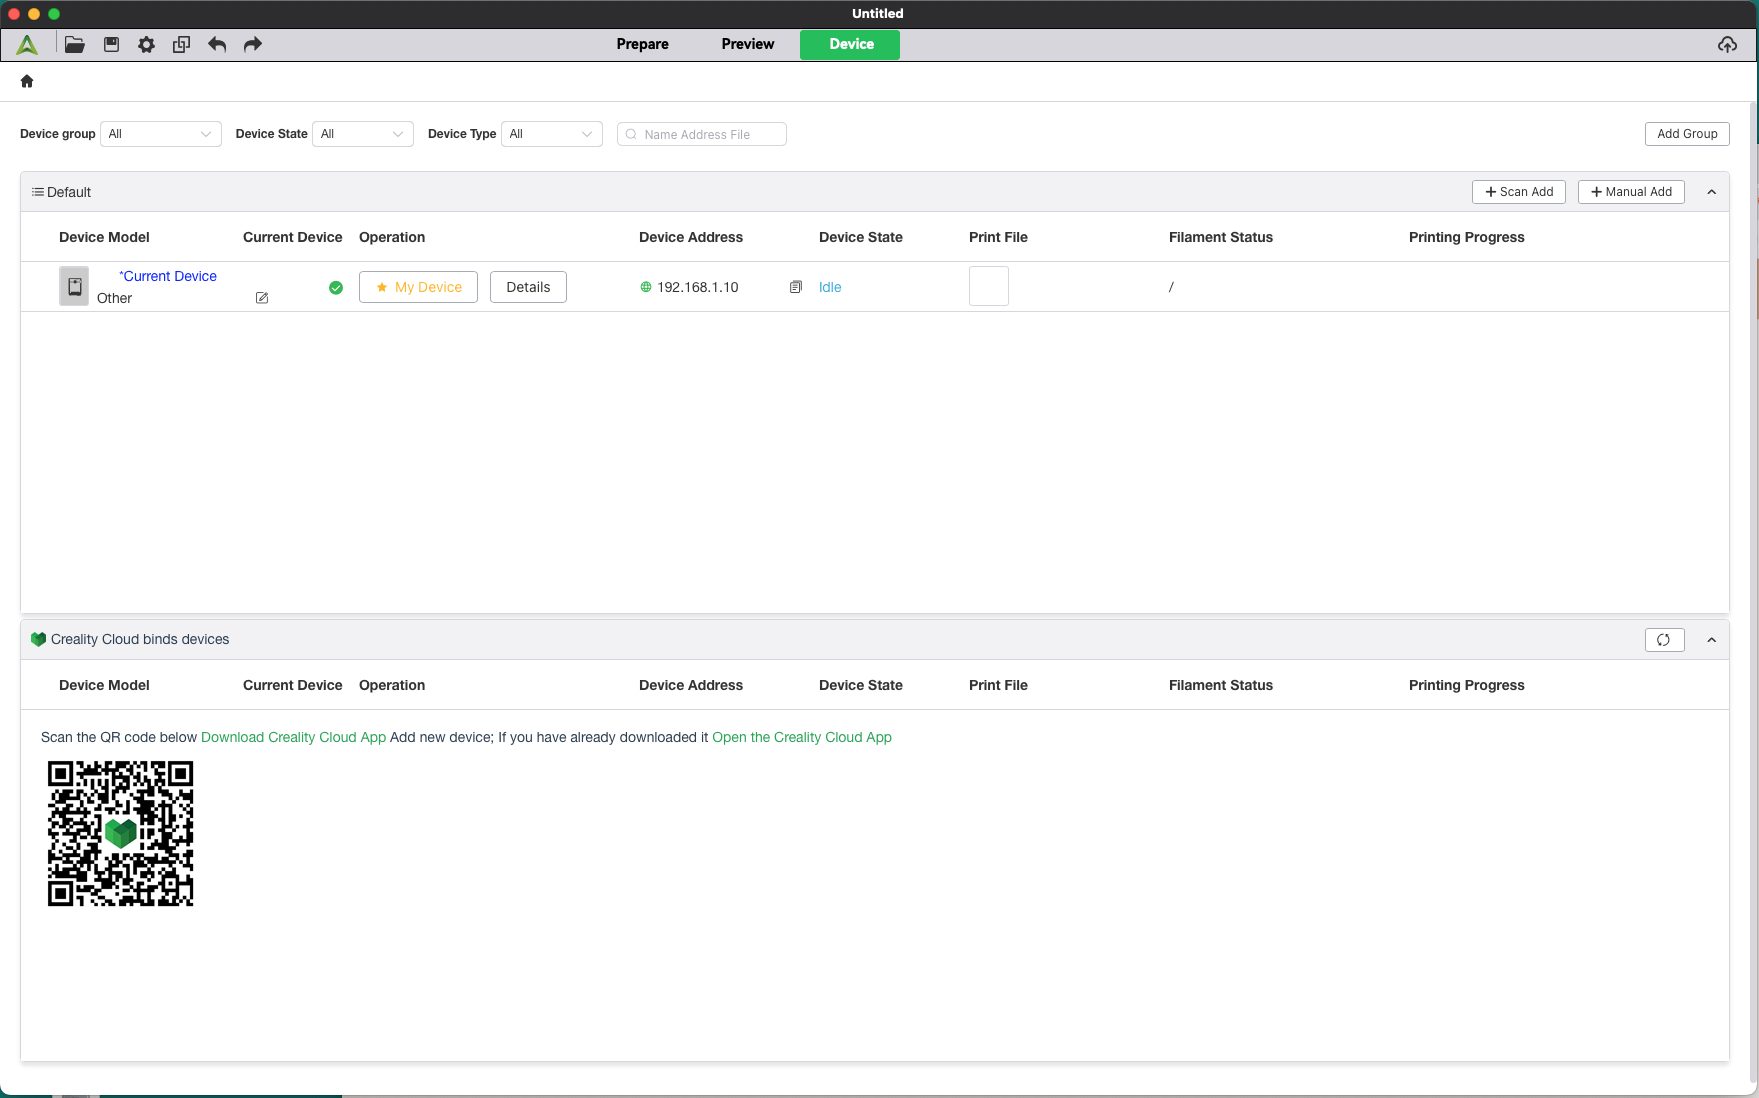1759x1098 pixels.
Task: Open device Details
Action: click(x=528, y=287)
